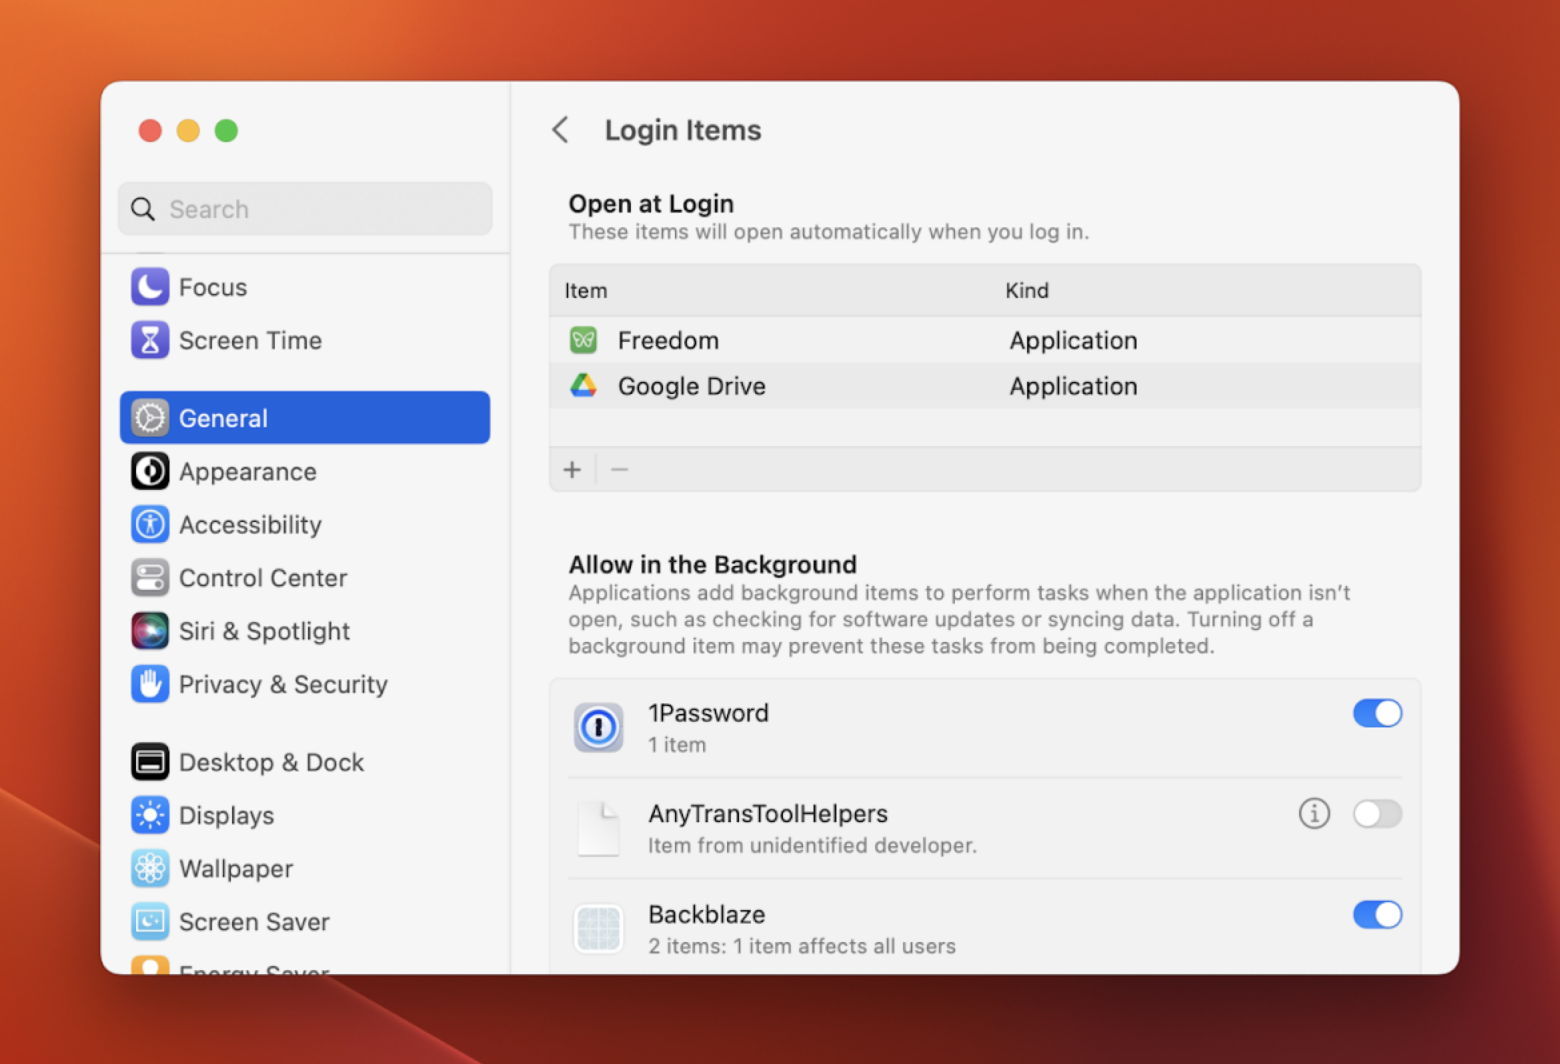Open the Screen Time settings icon
This screenshot has width=1560, height=1064.
point(149,340)
